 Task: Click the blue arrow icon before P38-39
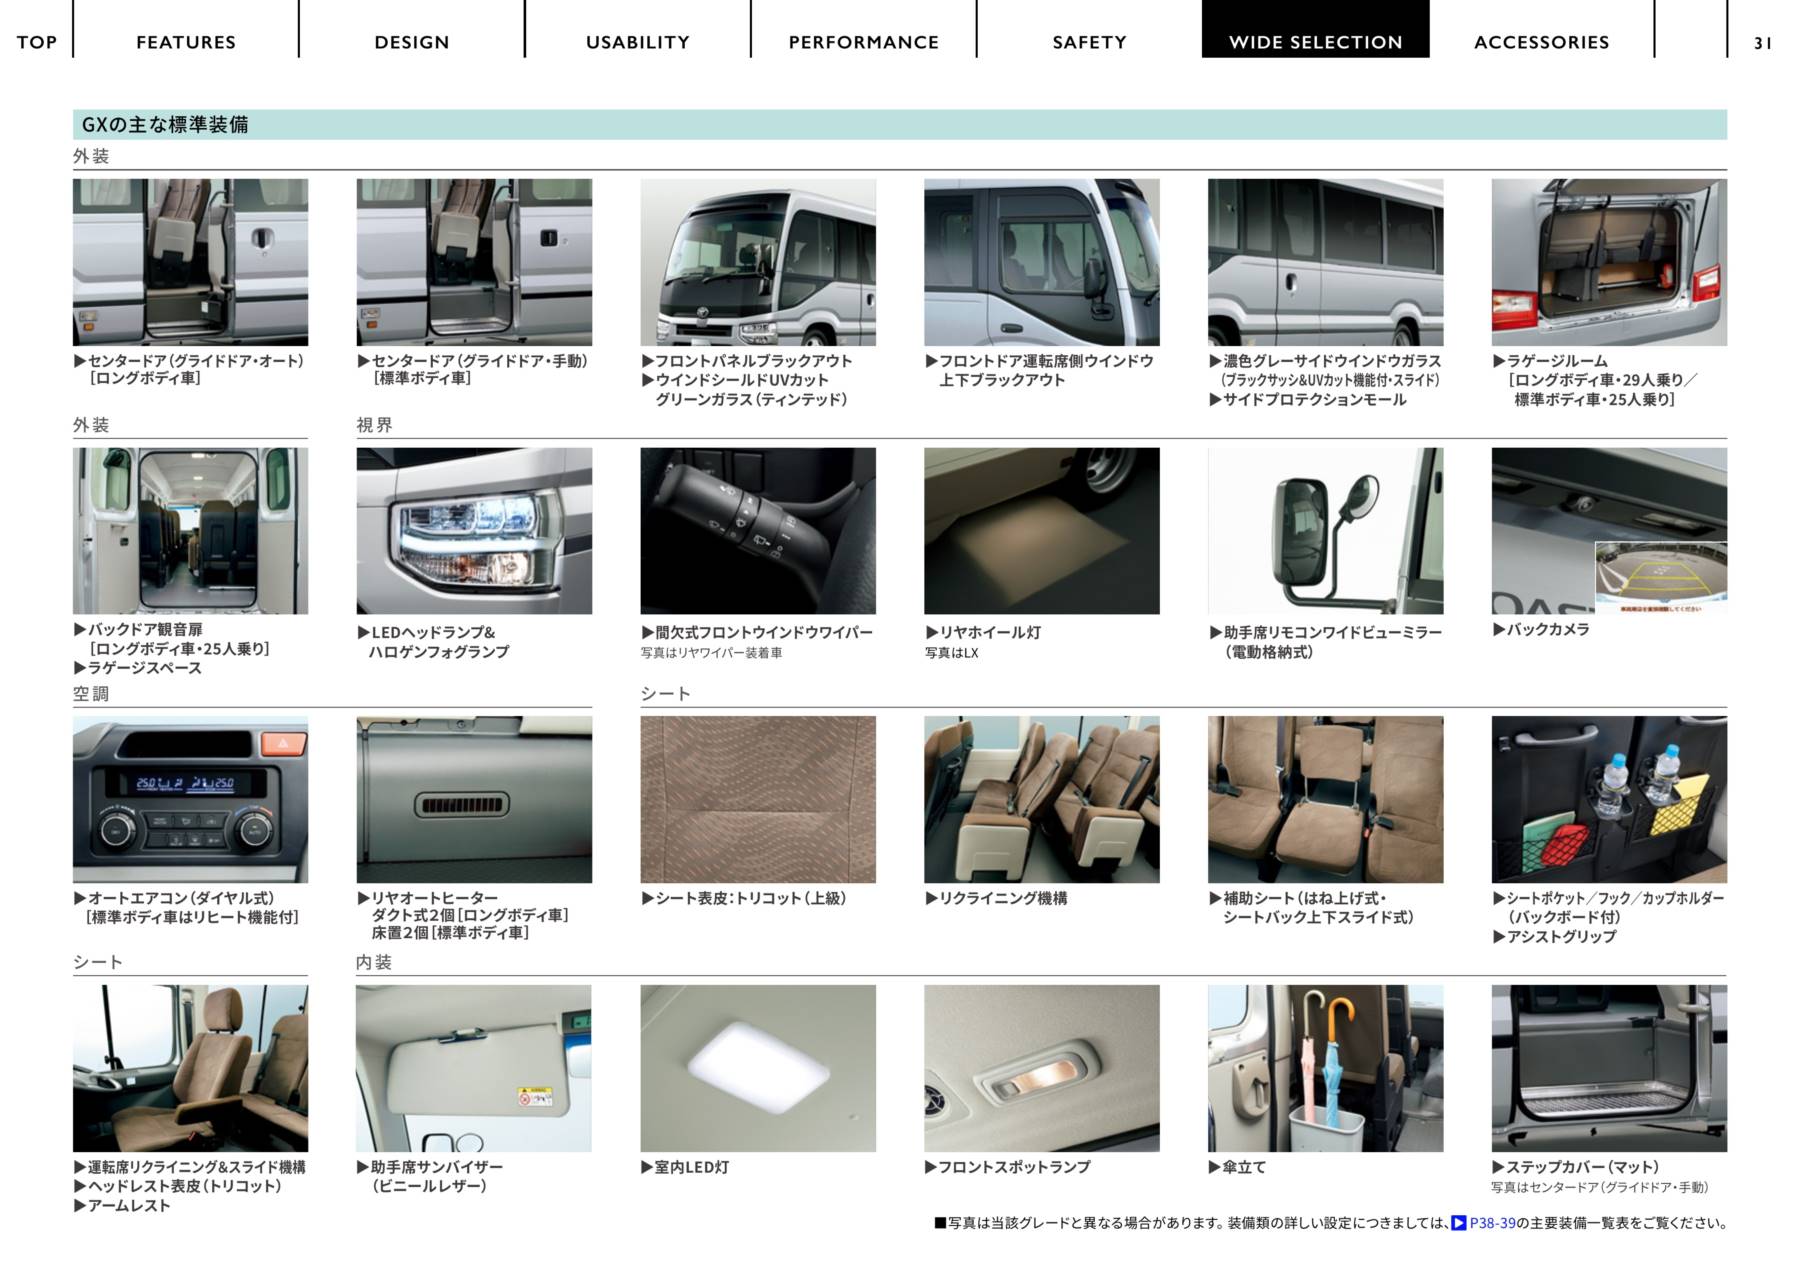1459,1223
